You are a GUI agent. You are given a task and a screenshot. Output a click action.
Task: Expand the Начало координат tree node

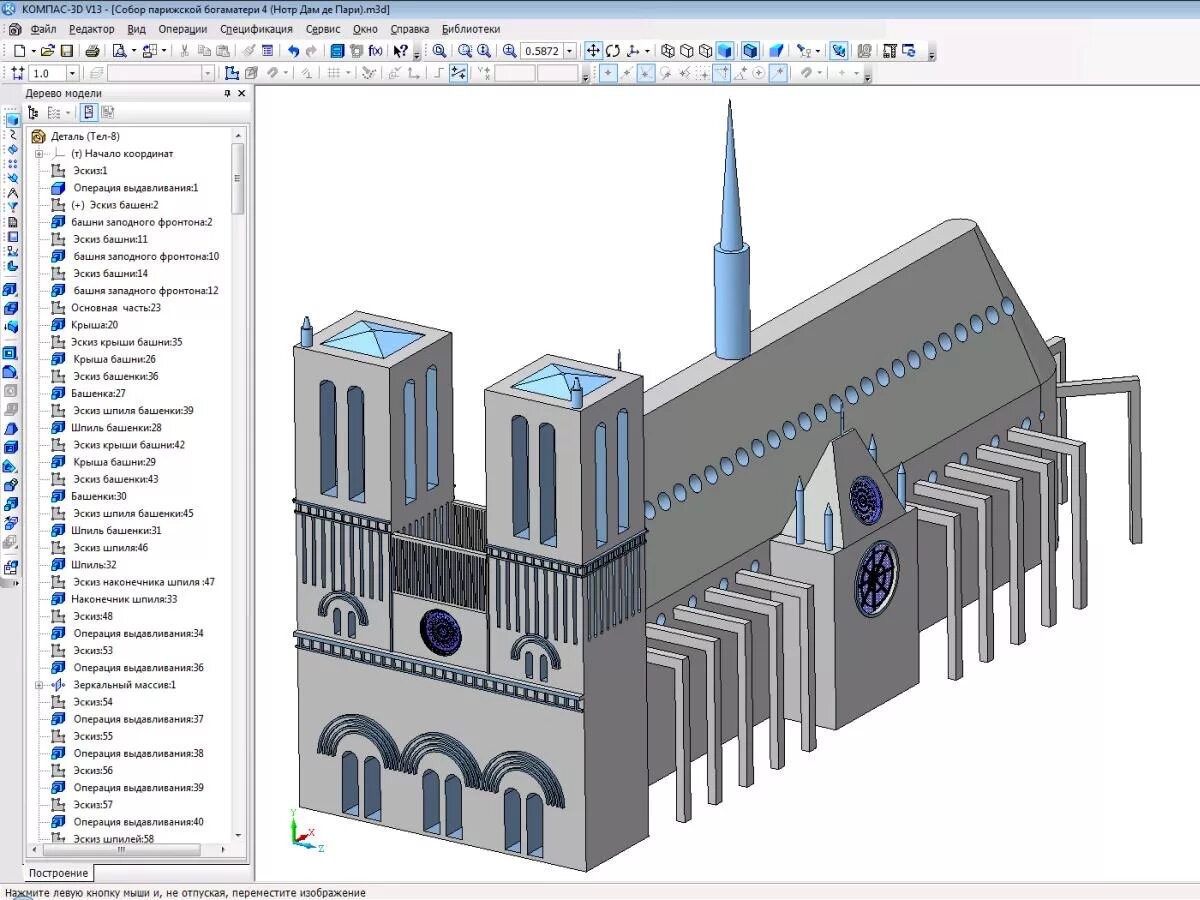39,154
